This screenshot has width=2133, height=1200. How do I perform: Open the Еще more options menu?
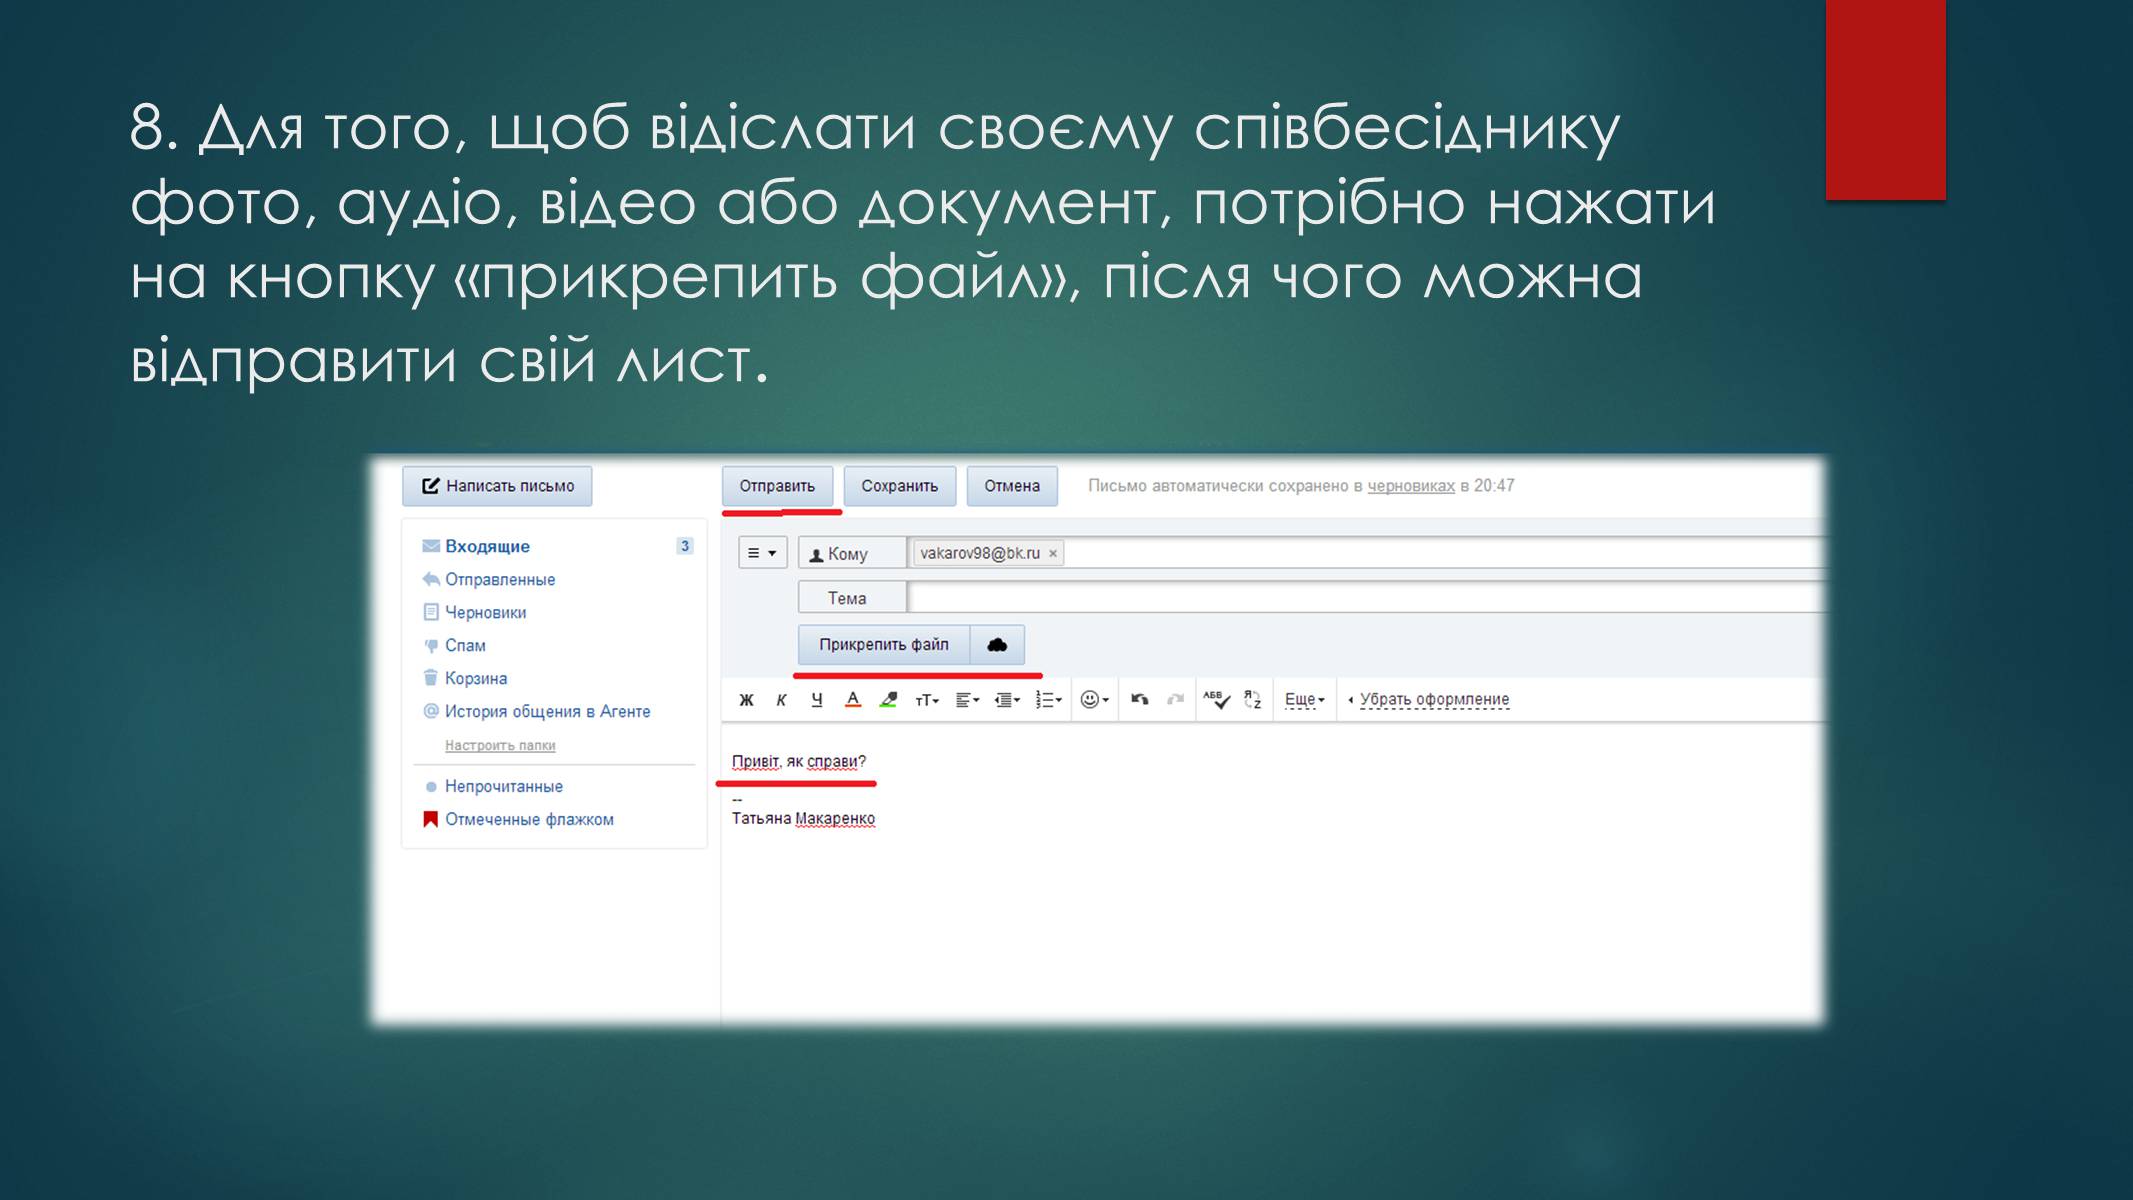(1304, 700)
